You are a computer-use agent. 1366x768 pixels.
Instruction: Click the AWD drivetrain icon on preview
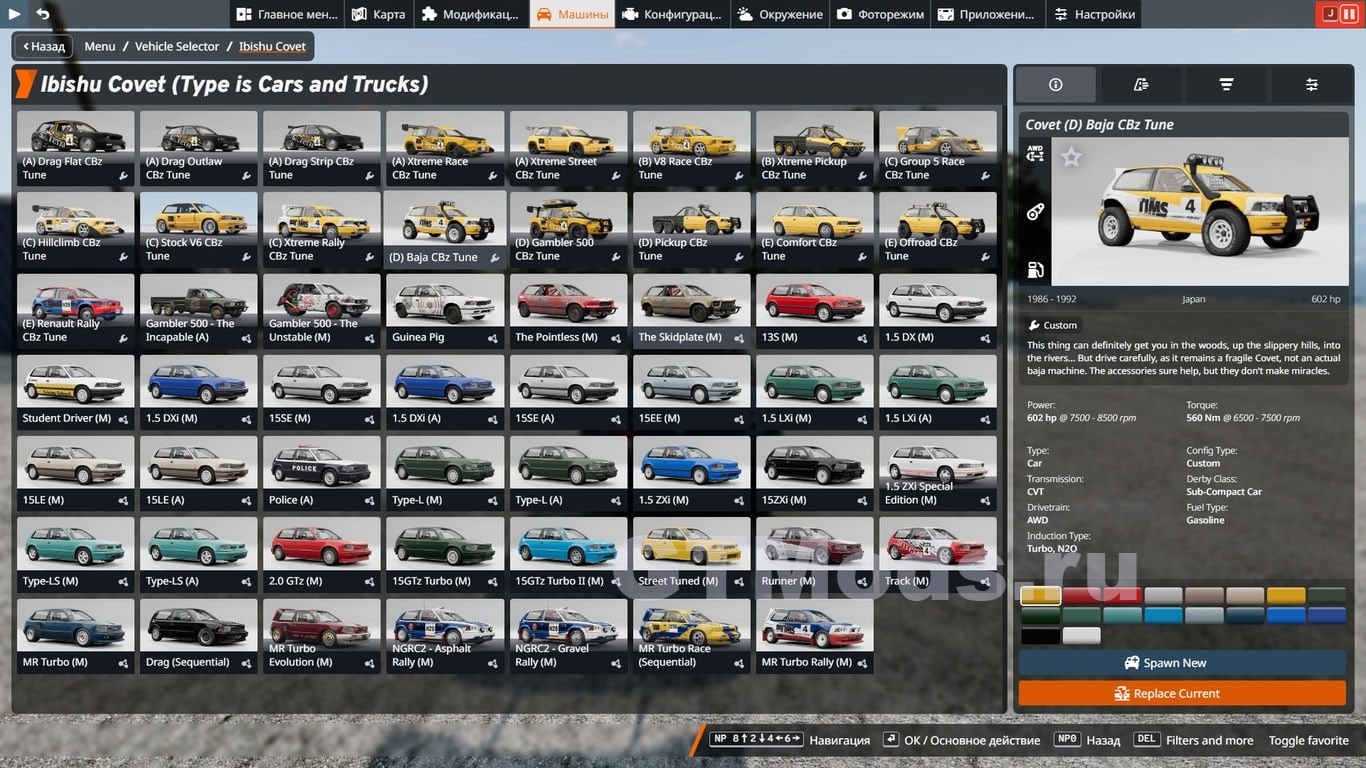1035,153
